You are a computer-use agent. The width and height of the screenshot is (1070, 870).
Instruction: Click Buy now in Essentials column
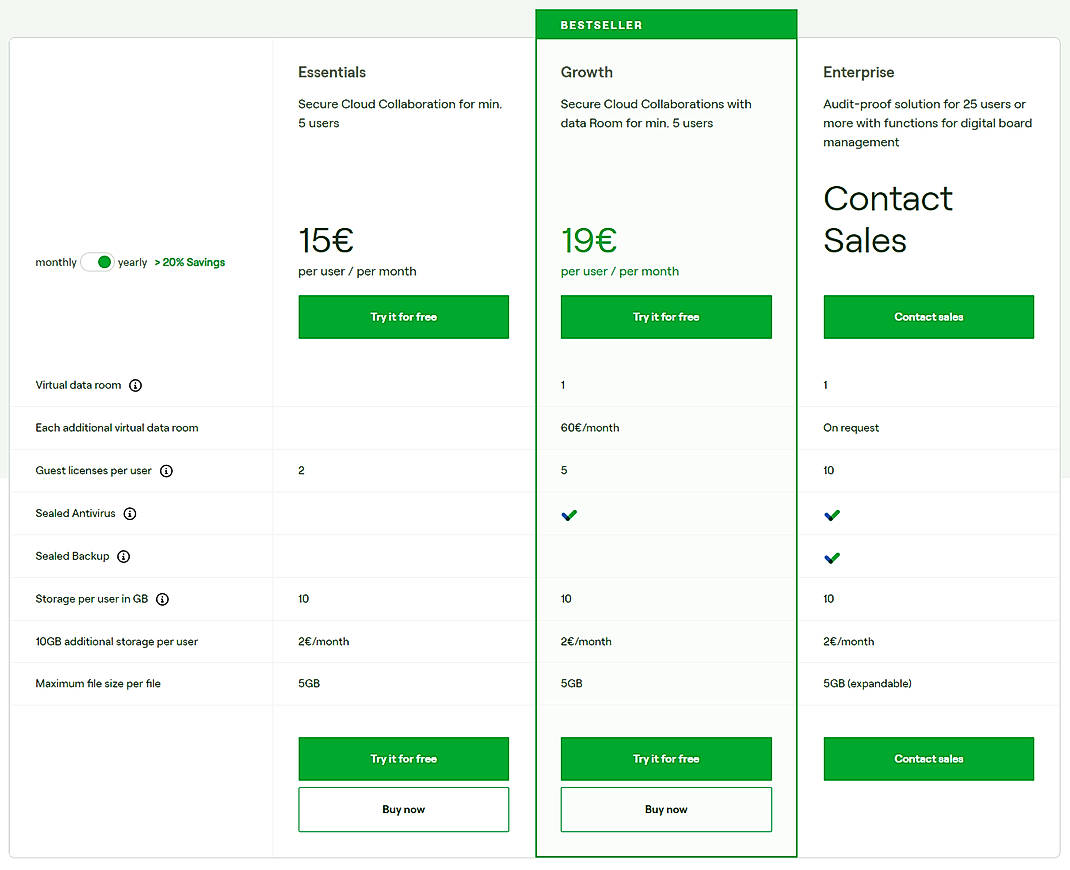click(x=403, y=809)
